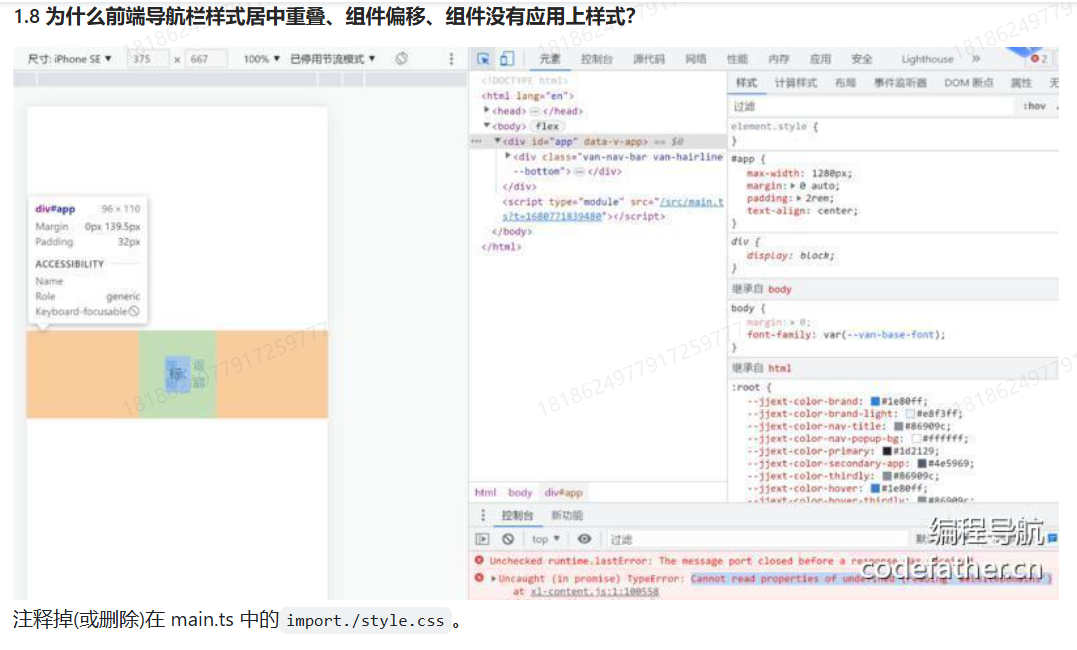Open the 内存 tab
This screenshot has height=650, width=1077.
[x=778, y=59]
